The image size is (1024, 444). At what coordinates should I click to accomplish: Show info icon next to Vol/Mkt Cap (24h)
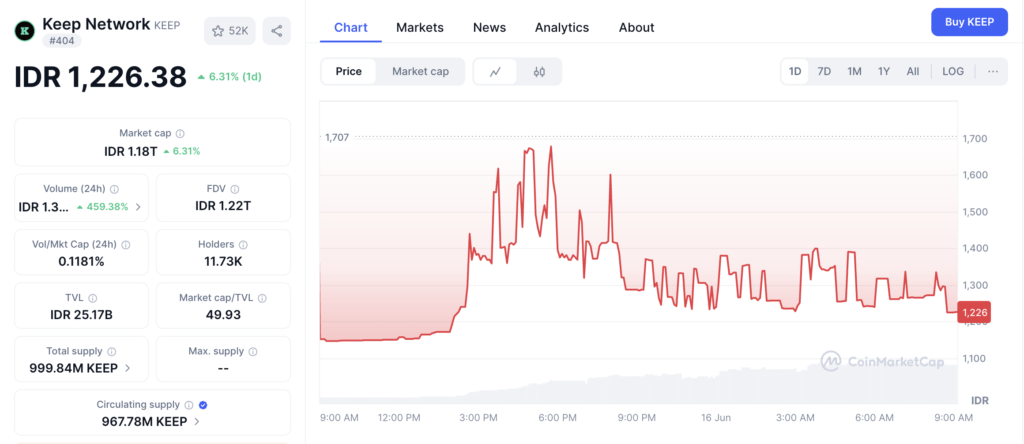[x=126, y=245]
